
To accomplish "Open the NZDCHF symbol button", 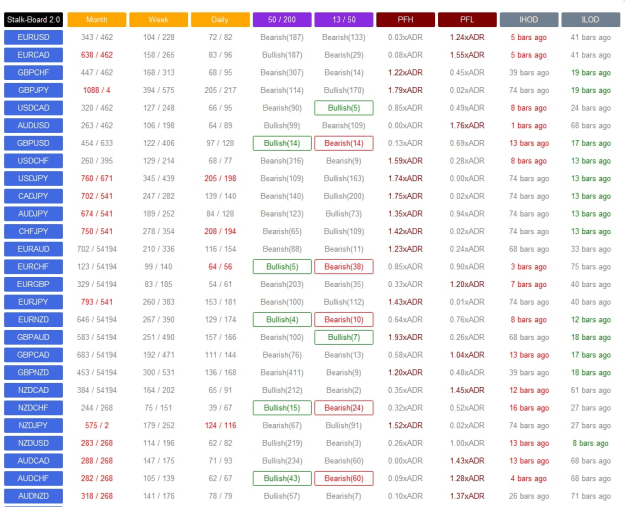I will (33, 408).
